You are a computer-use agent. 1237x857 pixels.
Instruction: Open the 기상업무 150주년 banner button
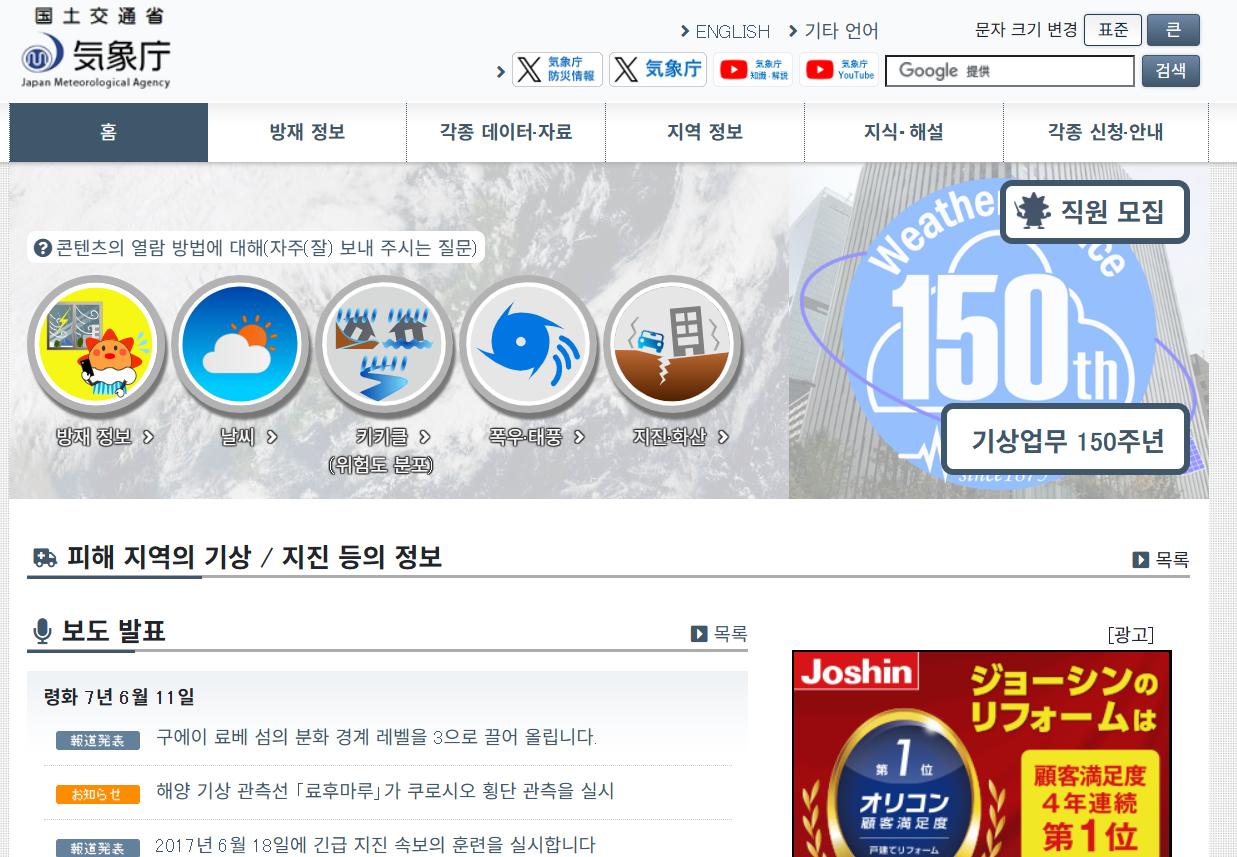(1066, 440)
